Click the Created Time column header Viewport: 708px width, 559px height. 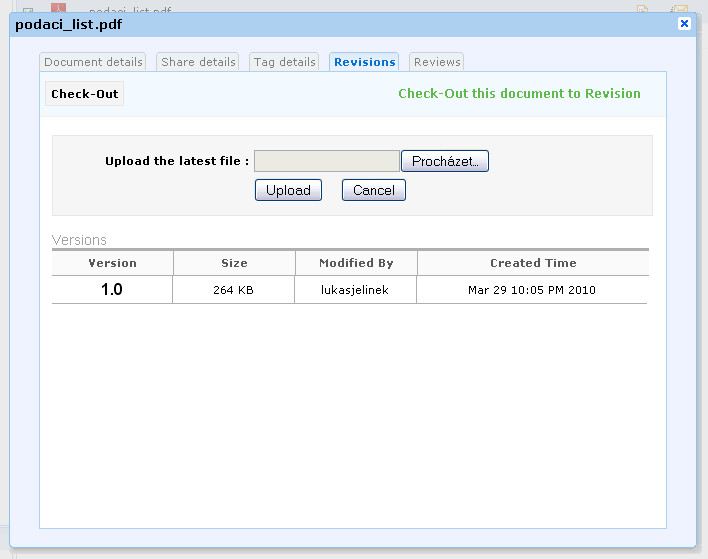pyautogui.click(x=533, y=263)
